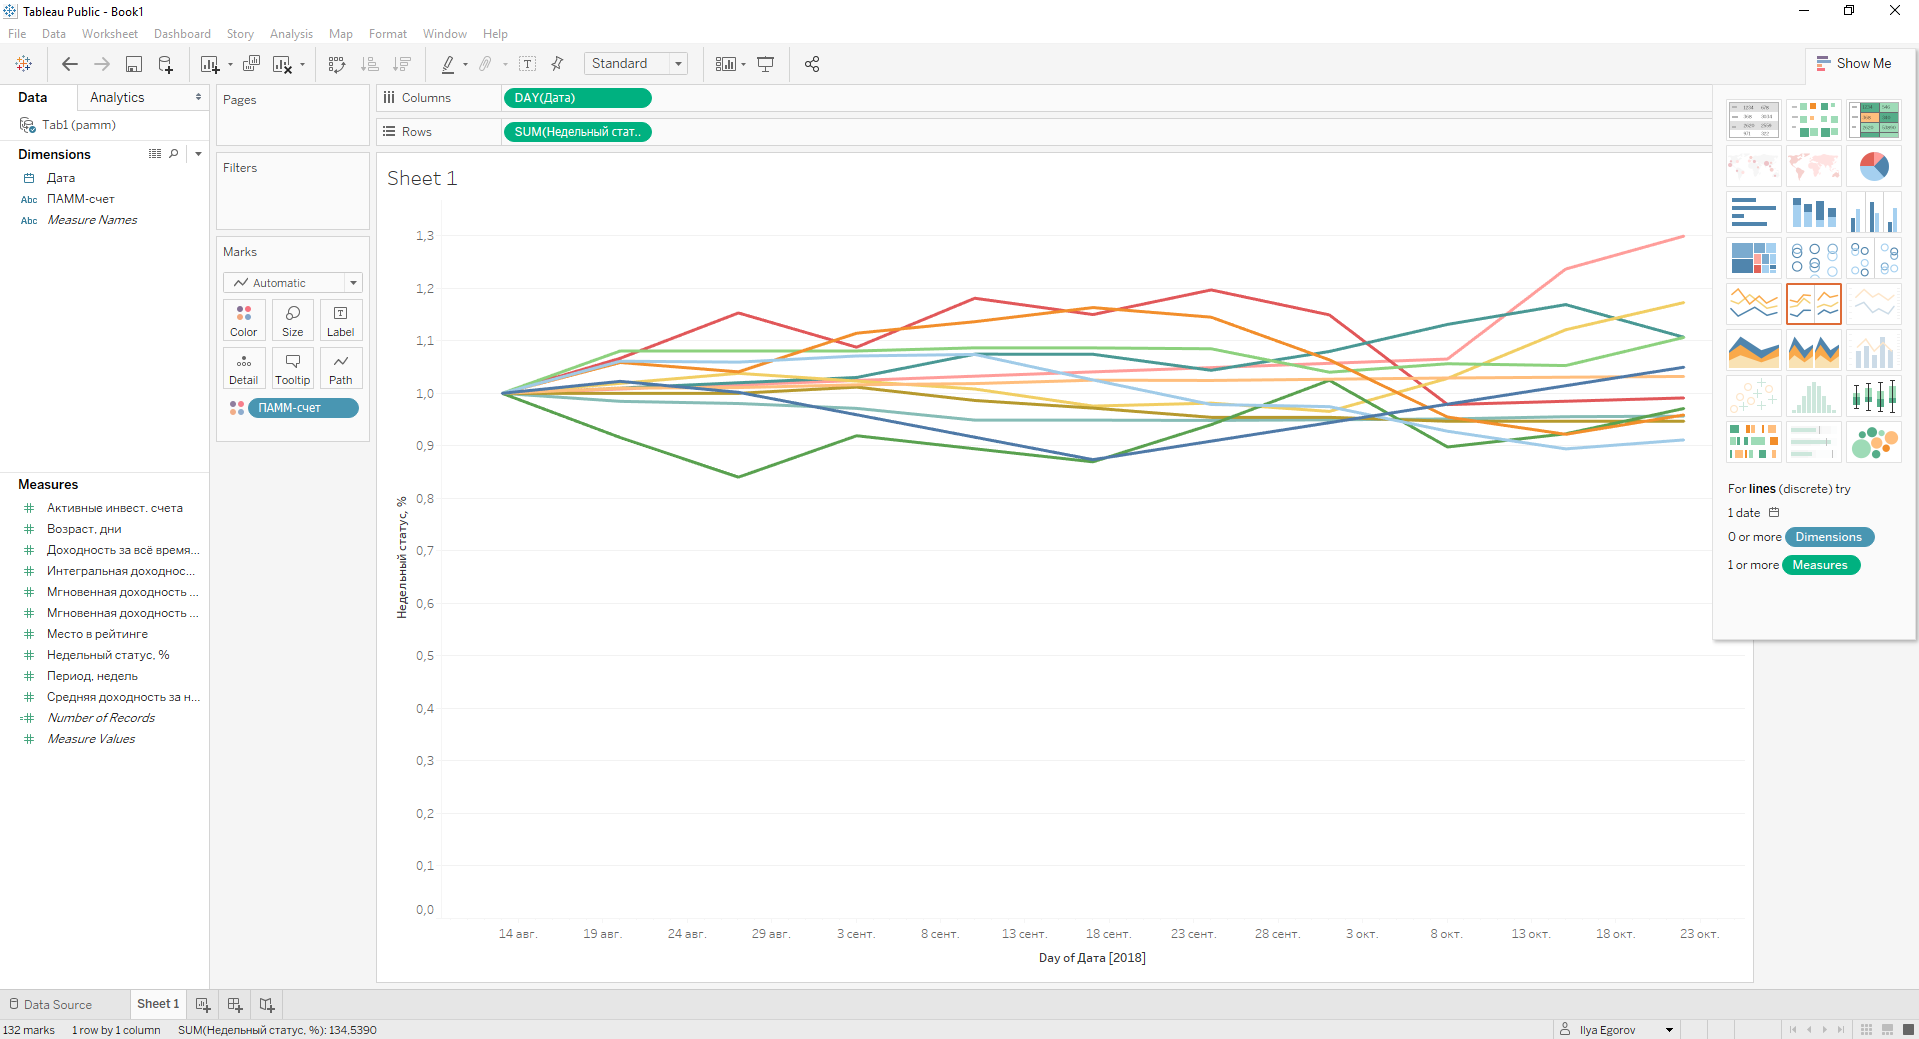1919x1039 pixels.
Task: Open the Label card in Marks
Action: pyautogui.click(x=341, y=321)
